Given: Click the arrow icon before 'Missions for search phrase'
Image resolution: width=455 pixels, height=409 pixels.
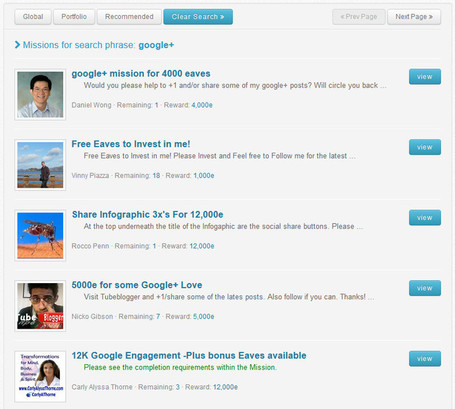Looking at the screenshot, I should click(17, 45).
